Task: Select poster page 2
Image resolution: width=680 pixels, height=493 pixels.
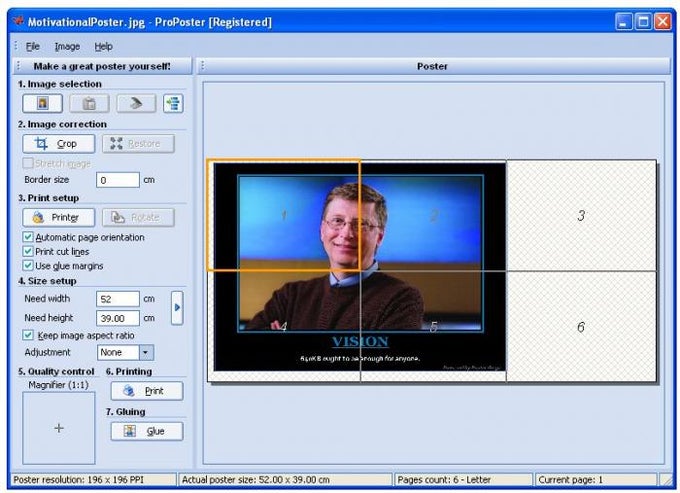Action: pos(433,215)
